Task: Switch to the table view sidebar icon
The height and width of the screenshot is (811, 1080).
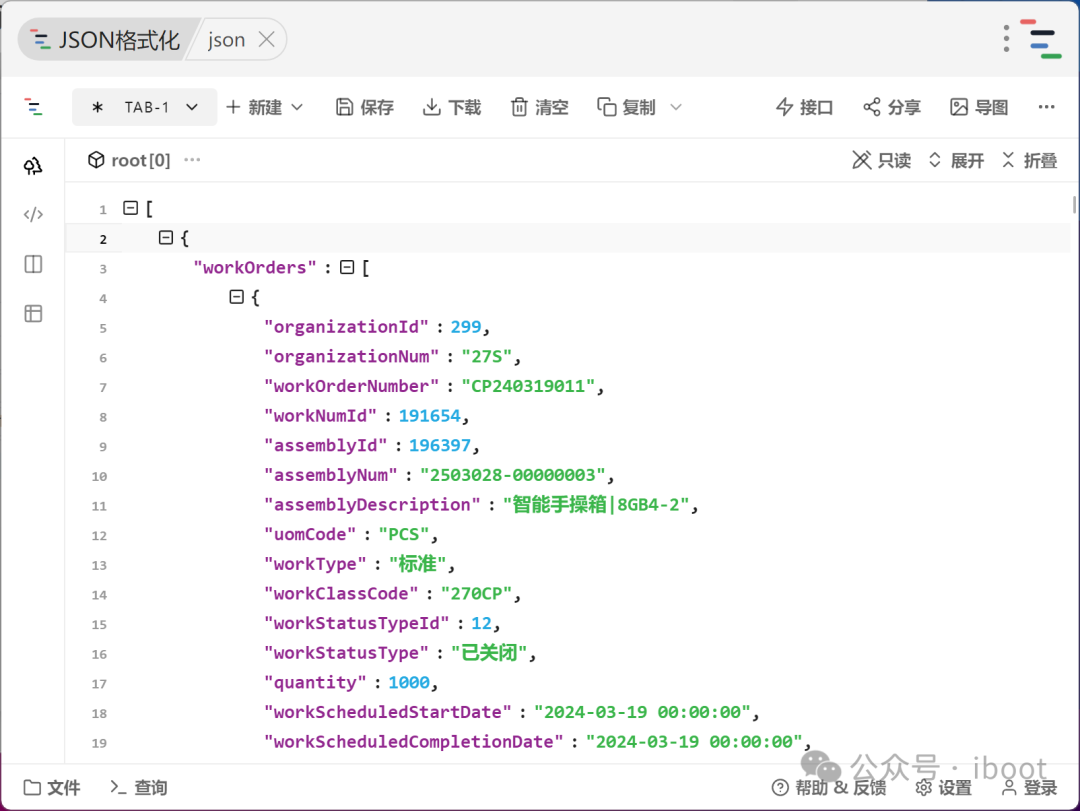Action: point(33,314)
